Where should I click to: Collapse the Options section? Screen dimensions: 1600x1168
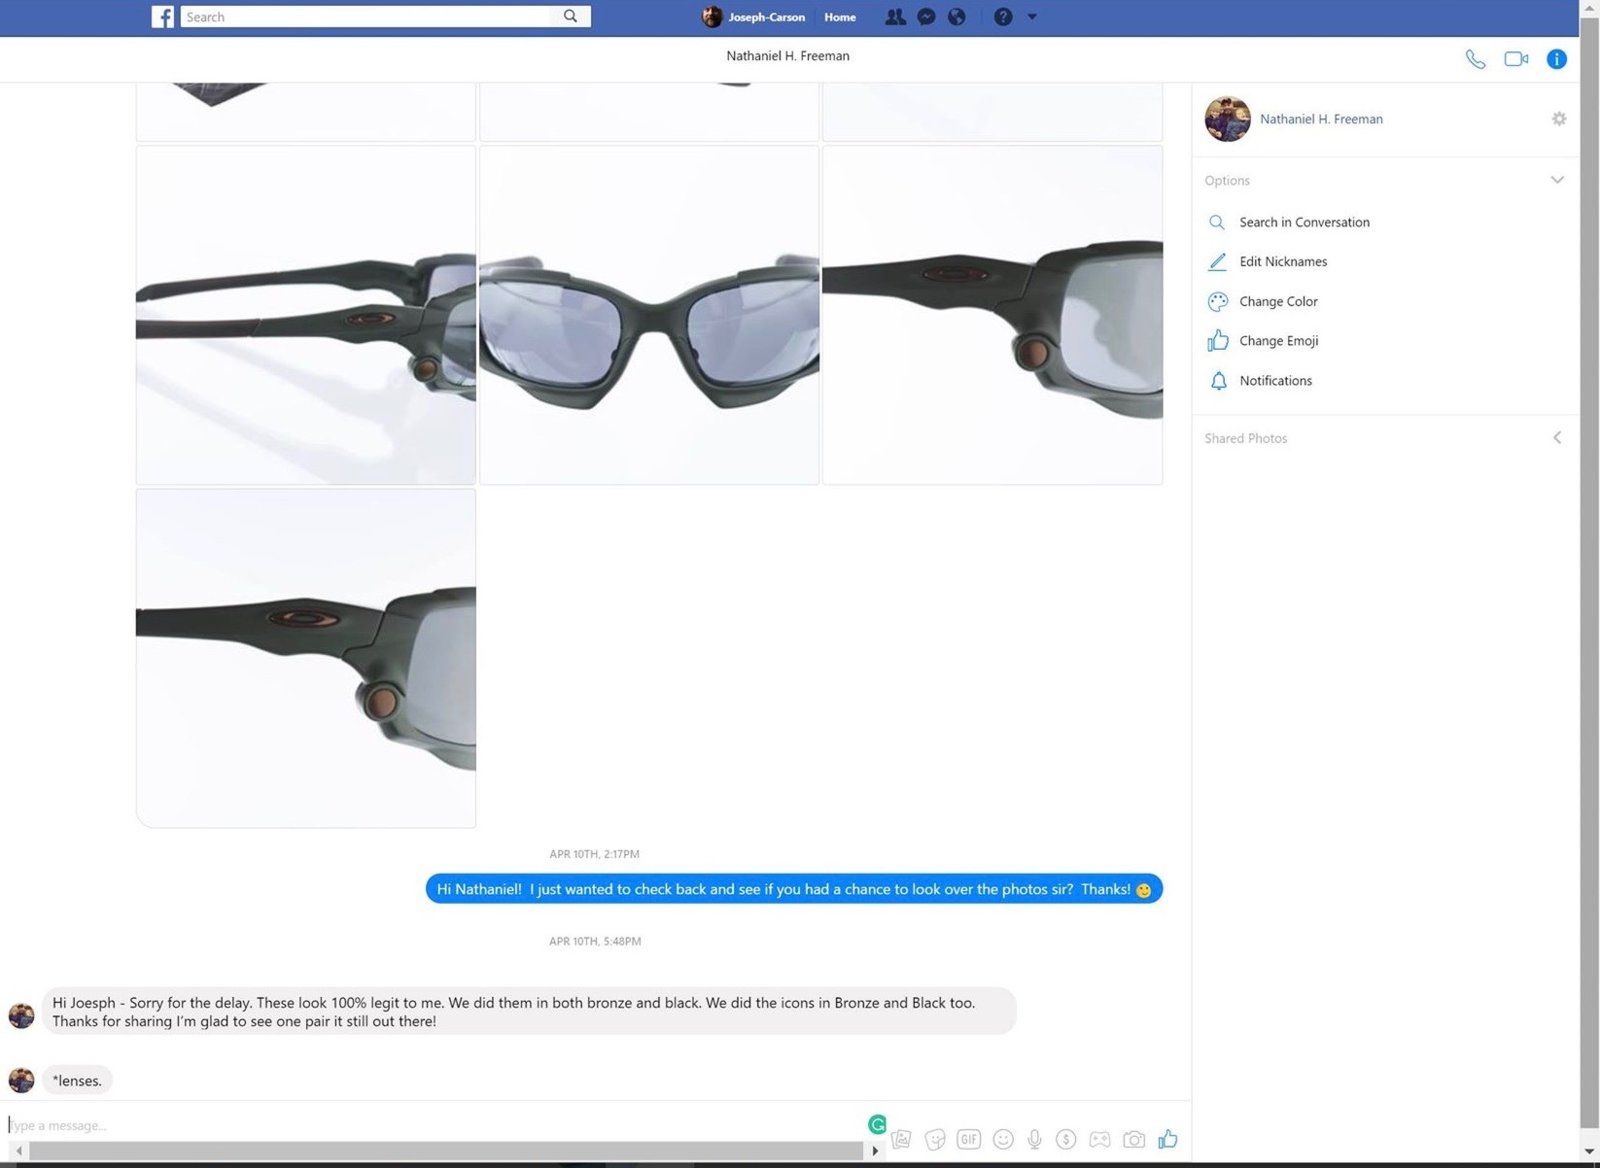pos(1556,180)
